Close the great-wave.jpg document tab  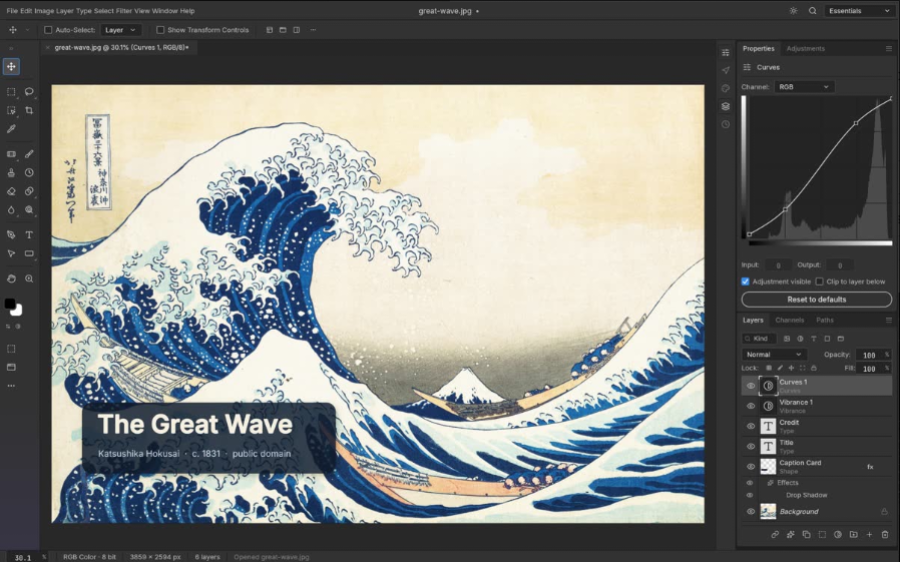tap(48, 48)
